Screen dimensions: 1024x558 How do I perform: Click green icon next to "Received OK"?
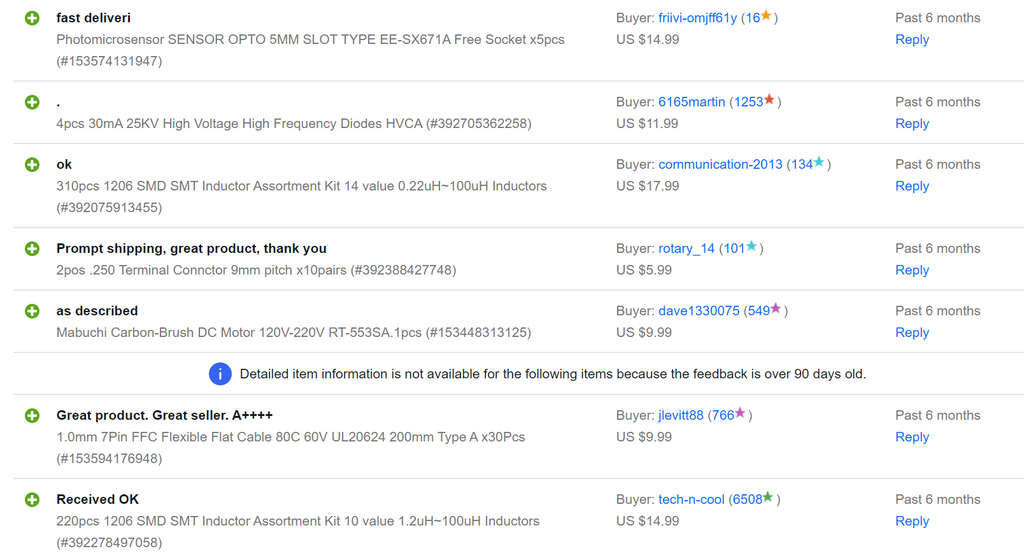coord(32,499)
